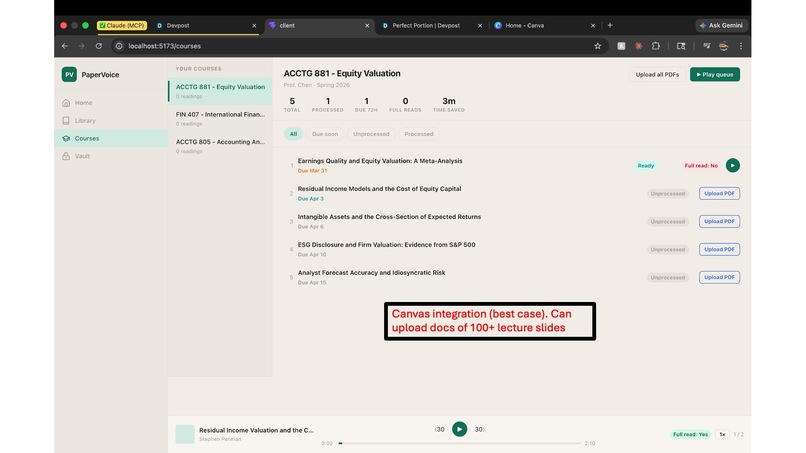Upload PDF for Analyst Forecast Accuracy
The image size is (806, 453).
pos(719,277)
